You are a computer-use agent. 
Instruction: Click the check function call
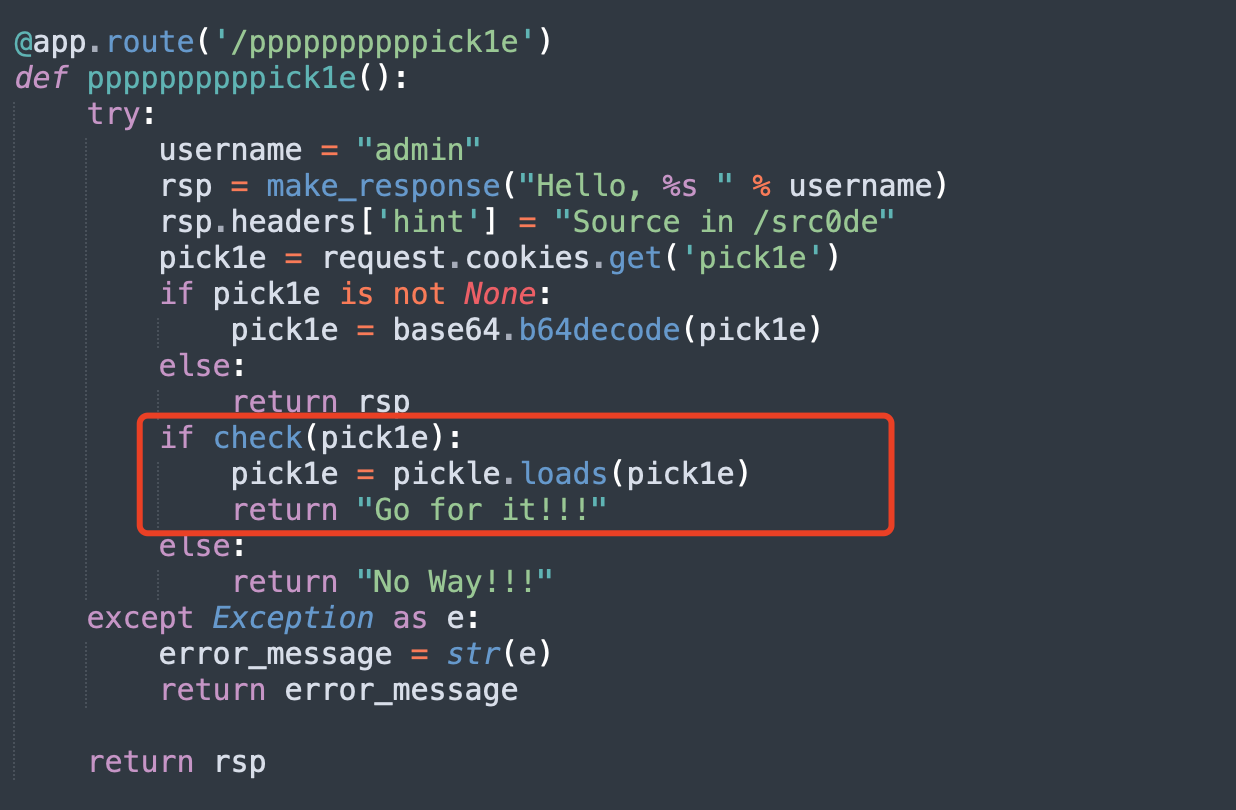pos(258,438)
